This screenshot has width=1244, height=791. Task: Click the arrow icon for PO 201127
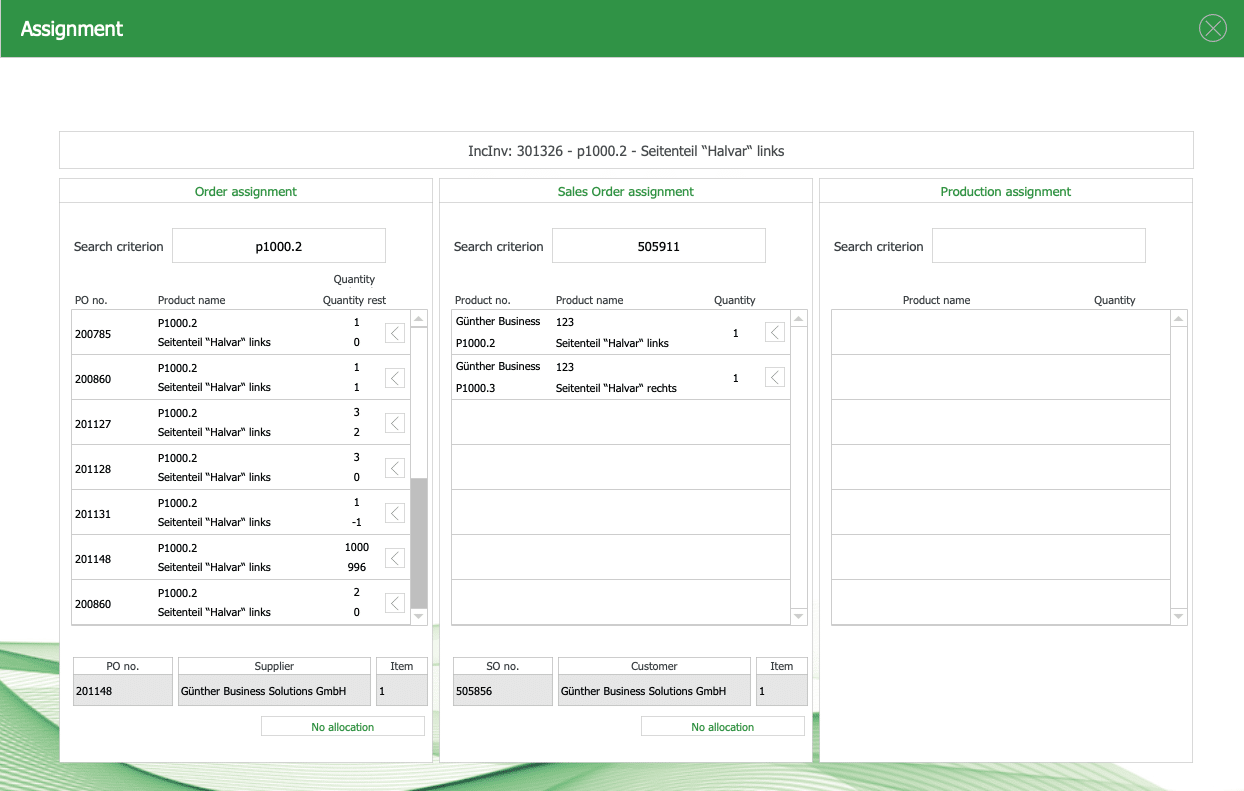tap(395, 423)
